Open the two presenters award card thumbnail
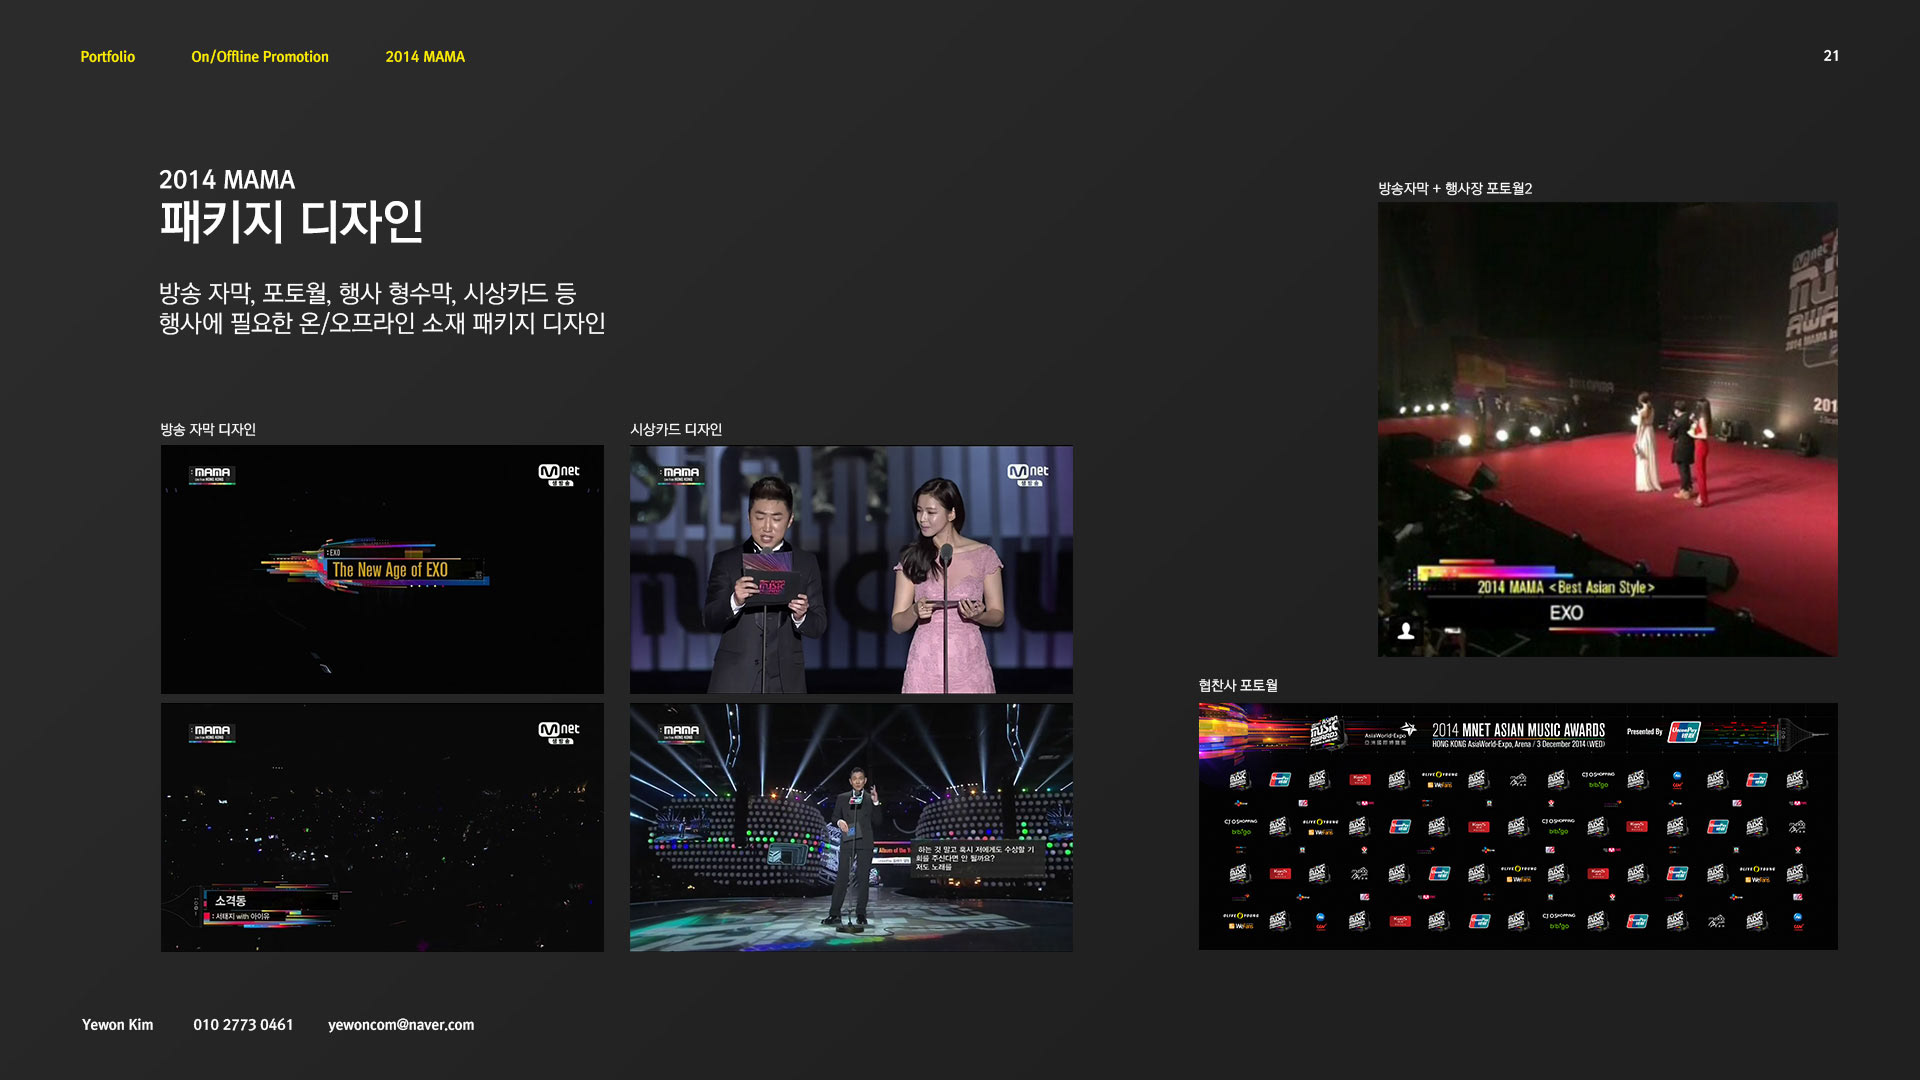 (x=851, y=569)
